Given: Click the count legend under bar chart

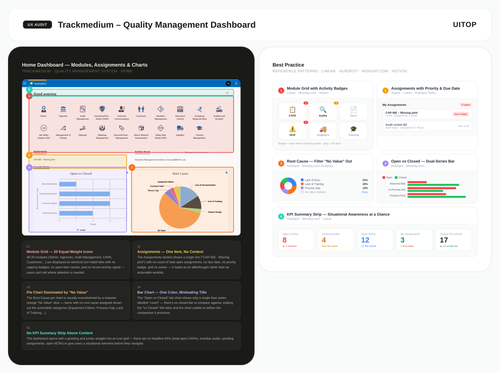Looking at the screenshot, I should [x=81, y=230].
